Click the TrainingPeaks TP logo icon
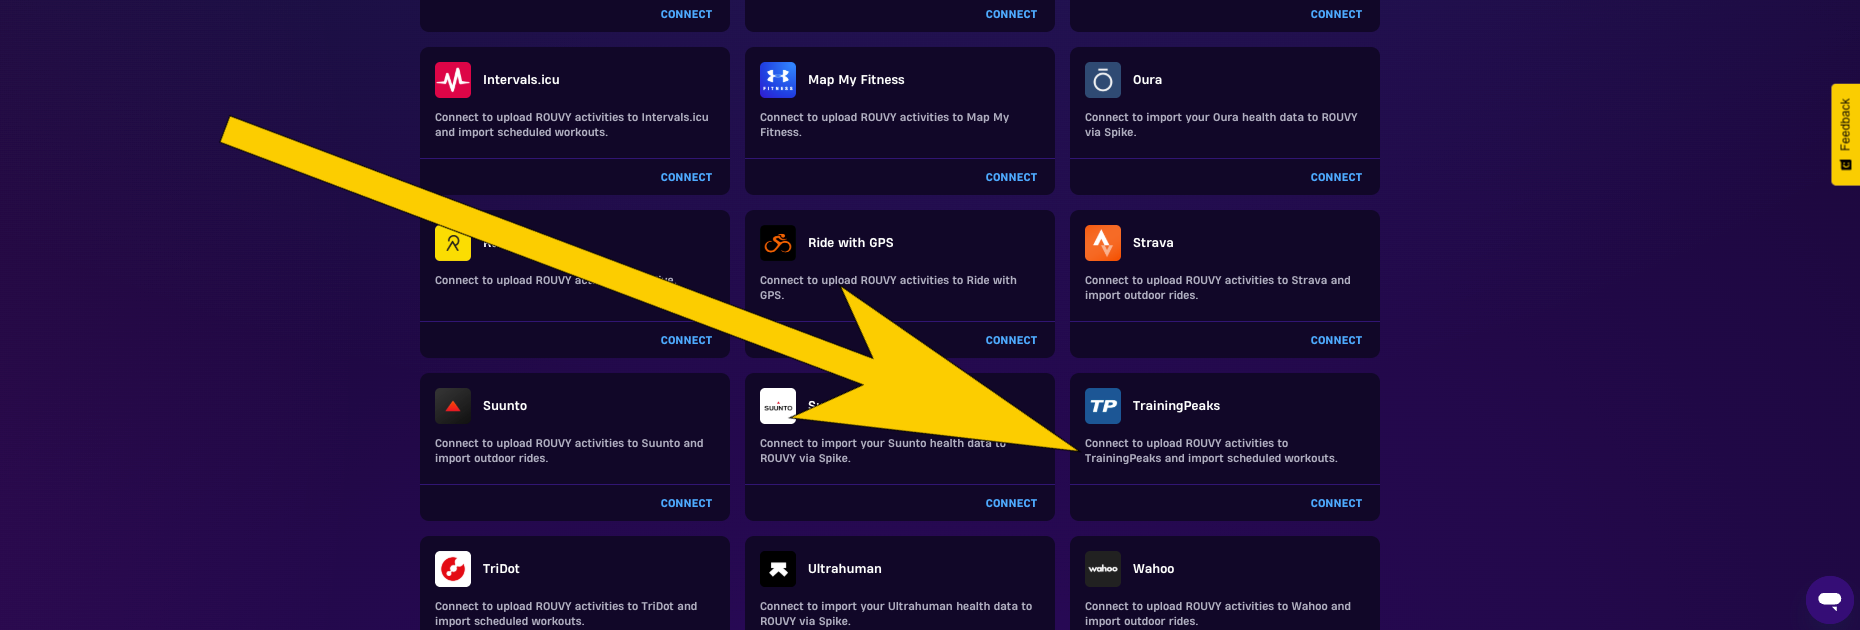This screenshot has height=630, width=1860. pos(1103,406)
